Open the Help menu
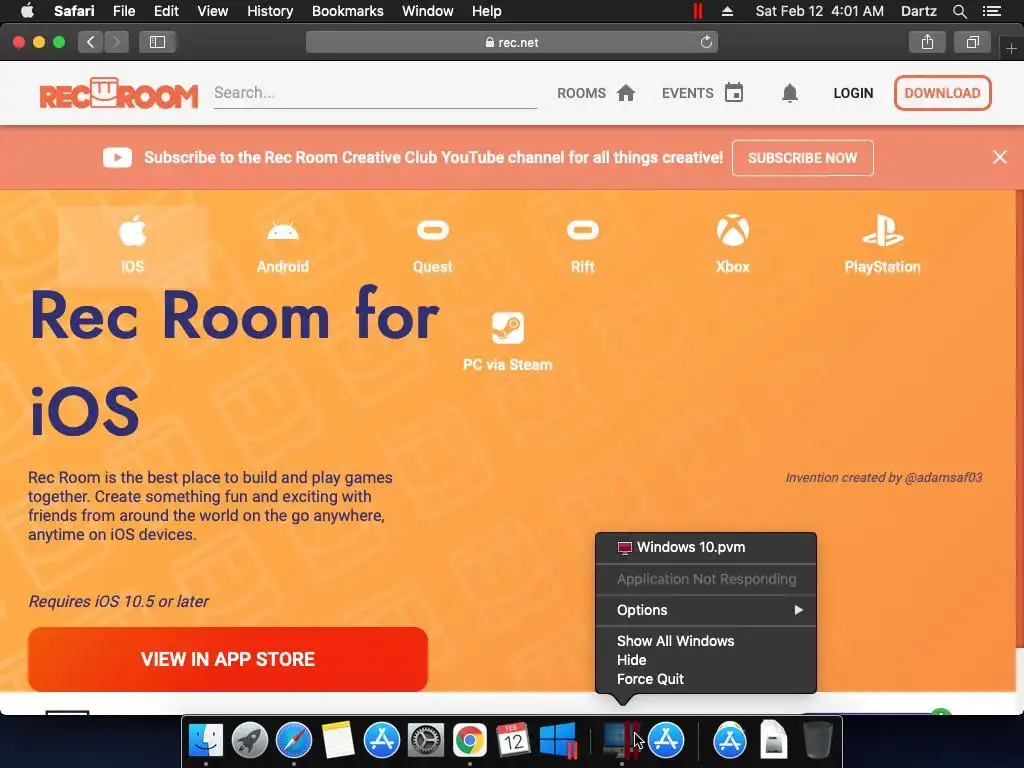Image resolution: width=1024 pixels, height=768 pixels. tap(487, 11)
